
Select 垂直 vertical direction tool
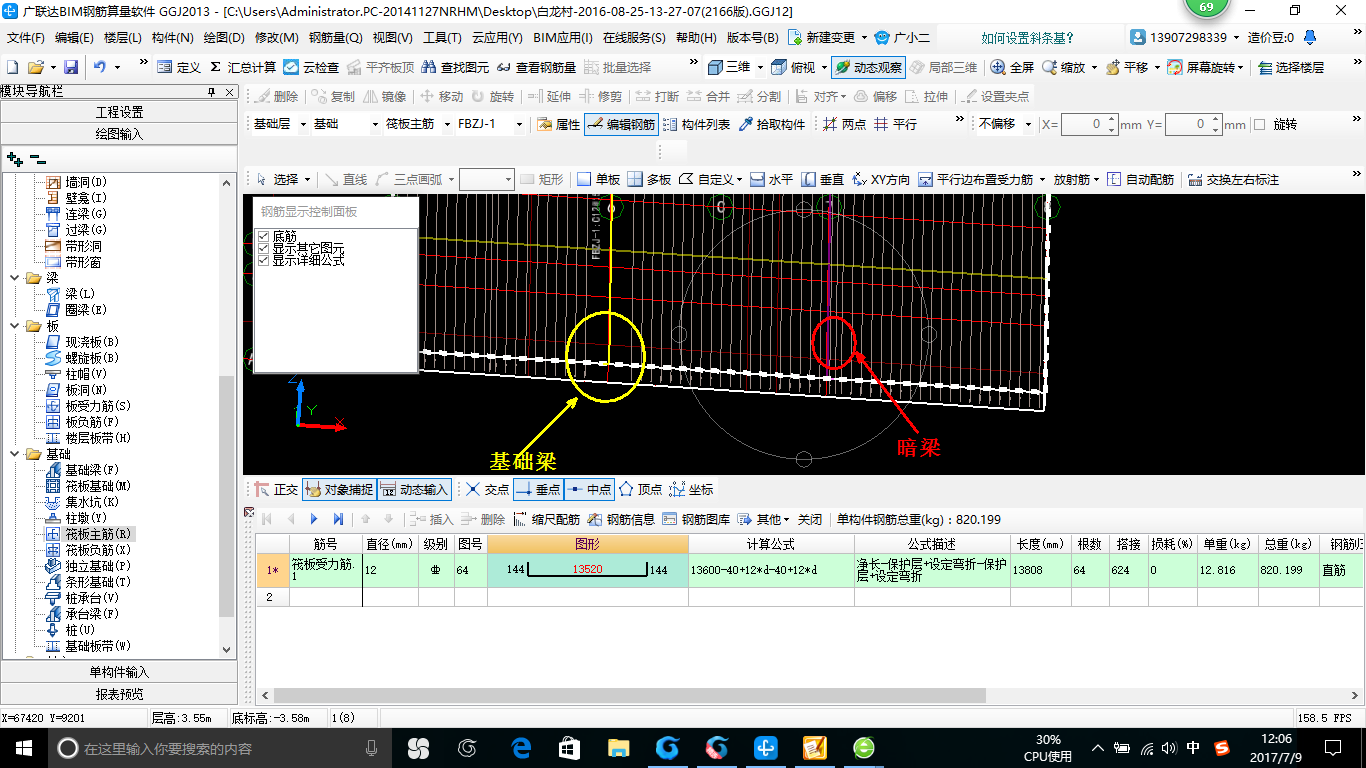pos(822,180)
